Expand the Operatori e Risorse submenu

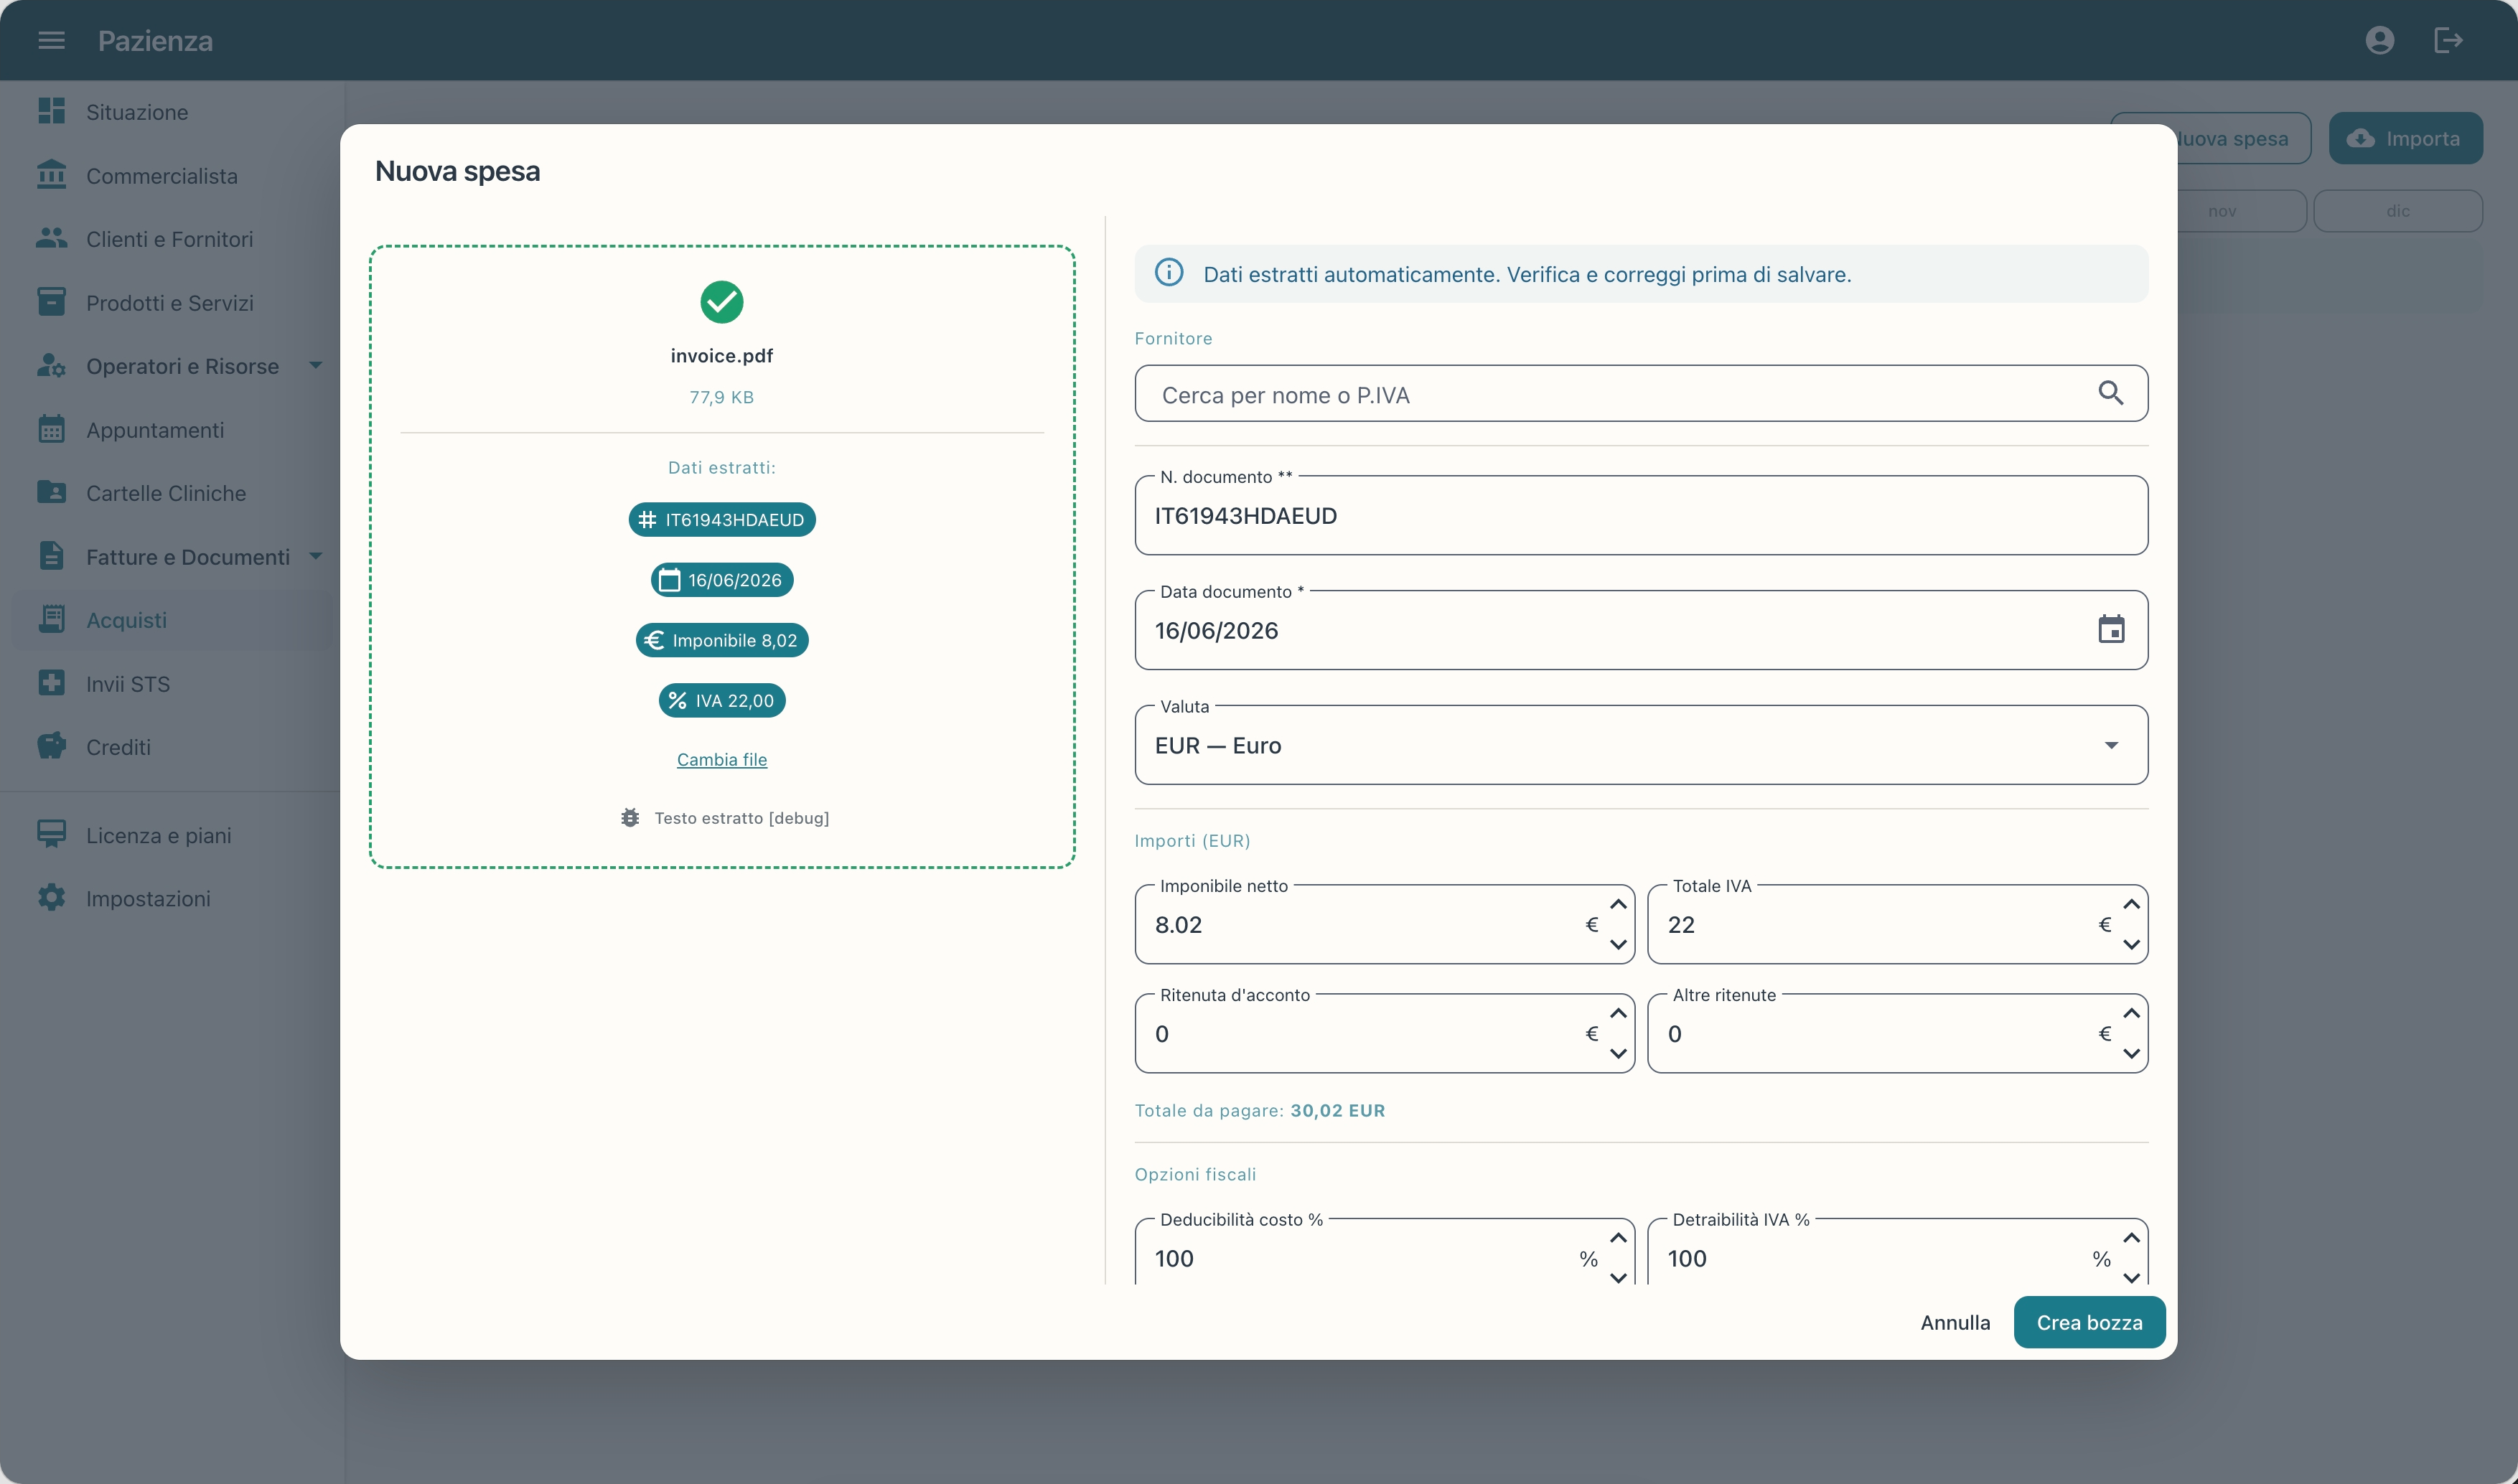[316, 365]
